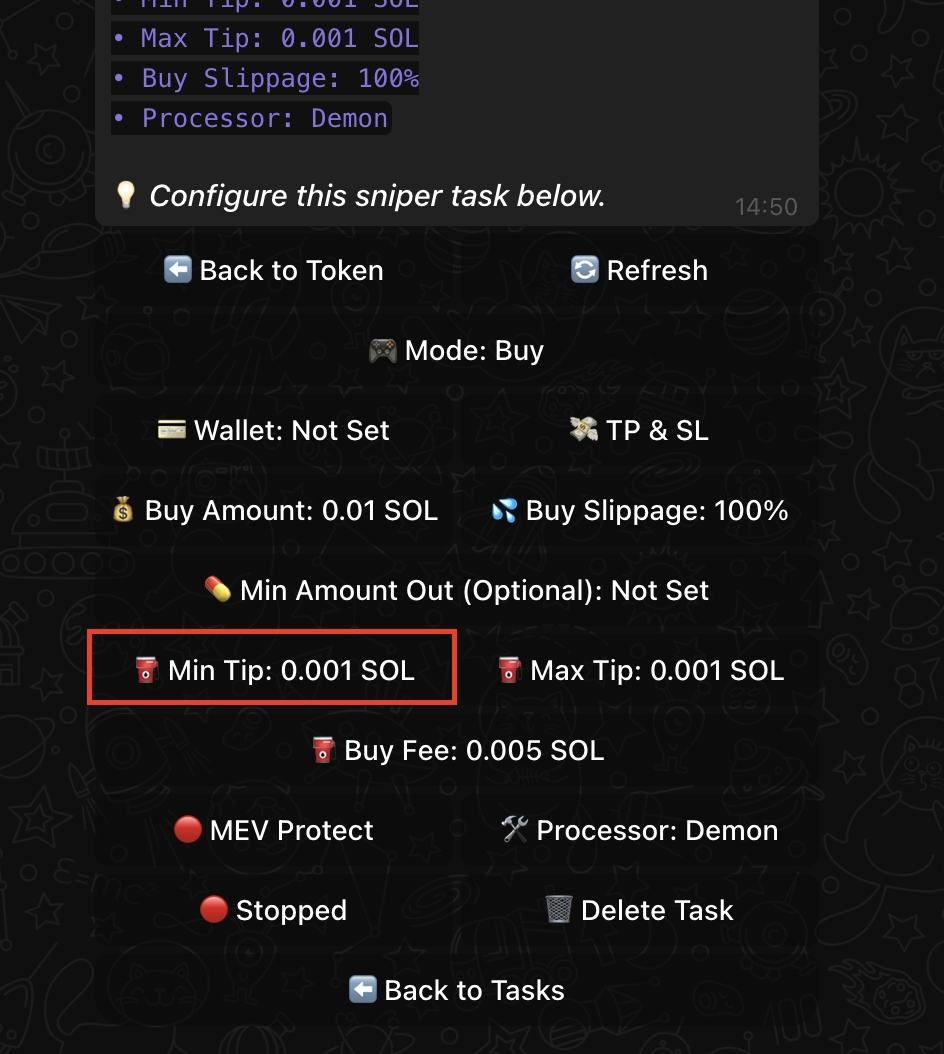The height and width of the screenshot is (1054, 944).
Task: Toggle the Stopped task status
Action: (274, 910)
